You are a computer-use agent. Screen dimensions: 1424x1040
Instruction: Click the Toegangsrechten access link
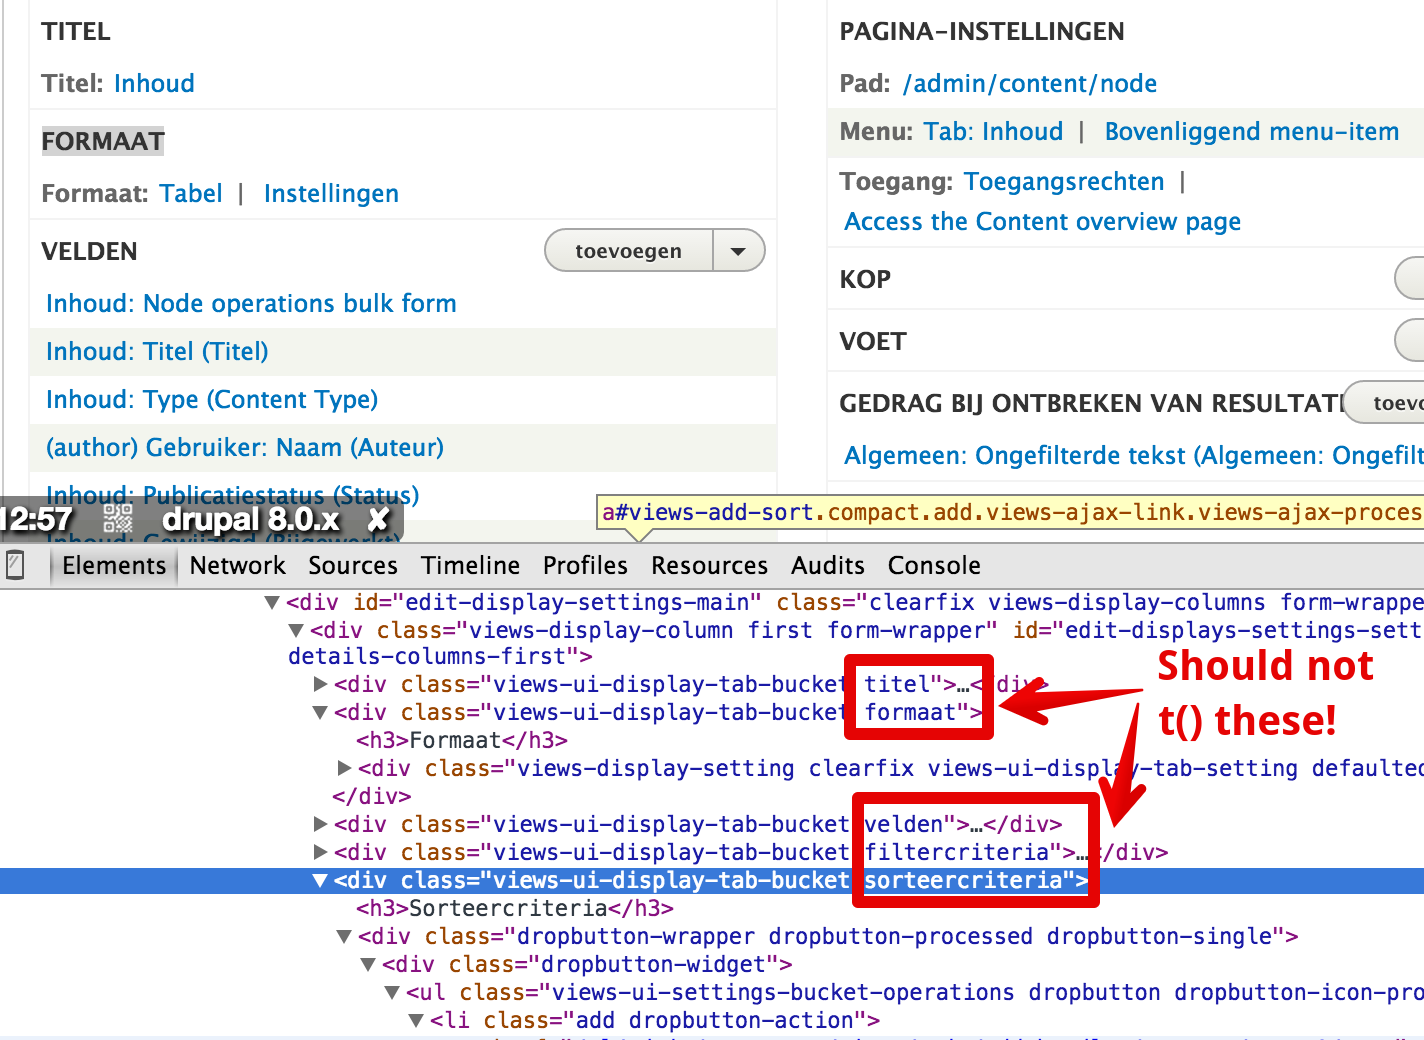(1064, 182)
